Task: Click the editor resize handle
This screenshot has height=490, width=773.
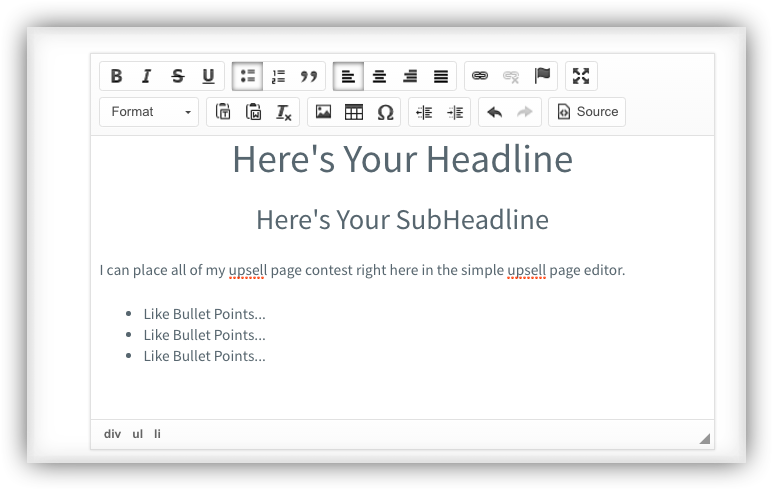Action: tap(705, 438)
